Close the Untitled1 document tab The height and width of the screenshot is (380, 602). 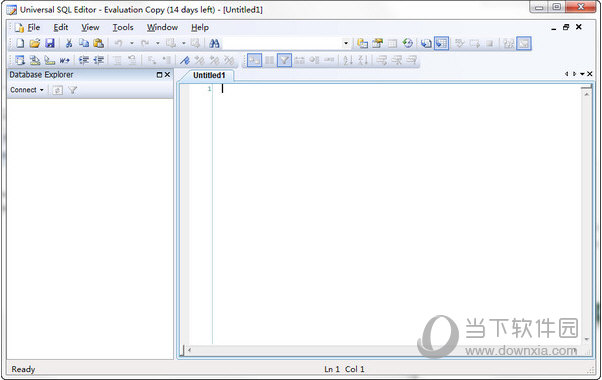[x=590, y=74]
